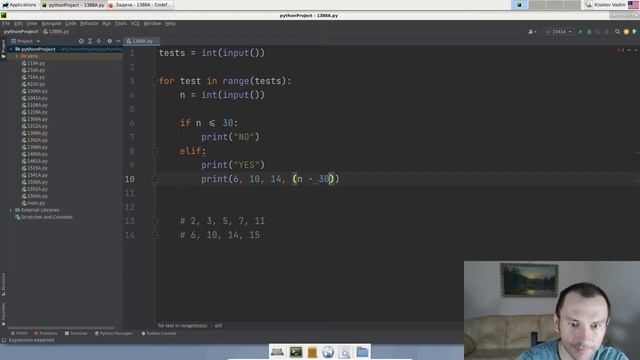
Task: Open the Applications menu in top panel
Action: tap(19, 5)
